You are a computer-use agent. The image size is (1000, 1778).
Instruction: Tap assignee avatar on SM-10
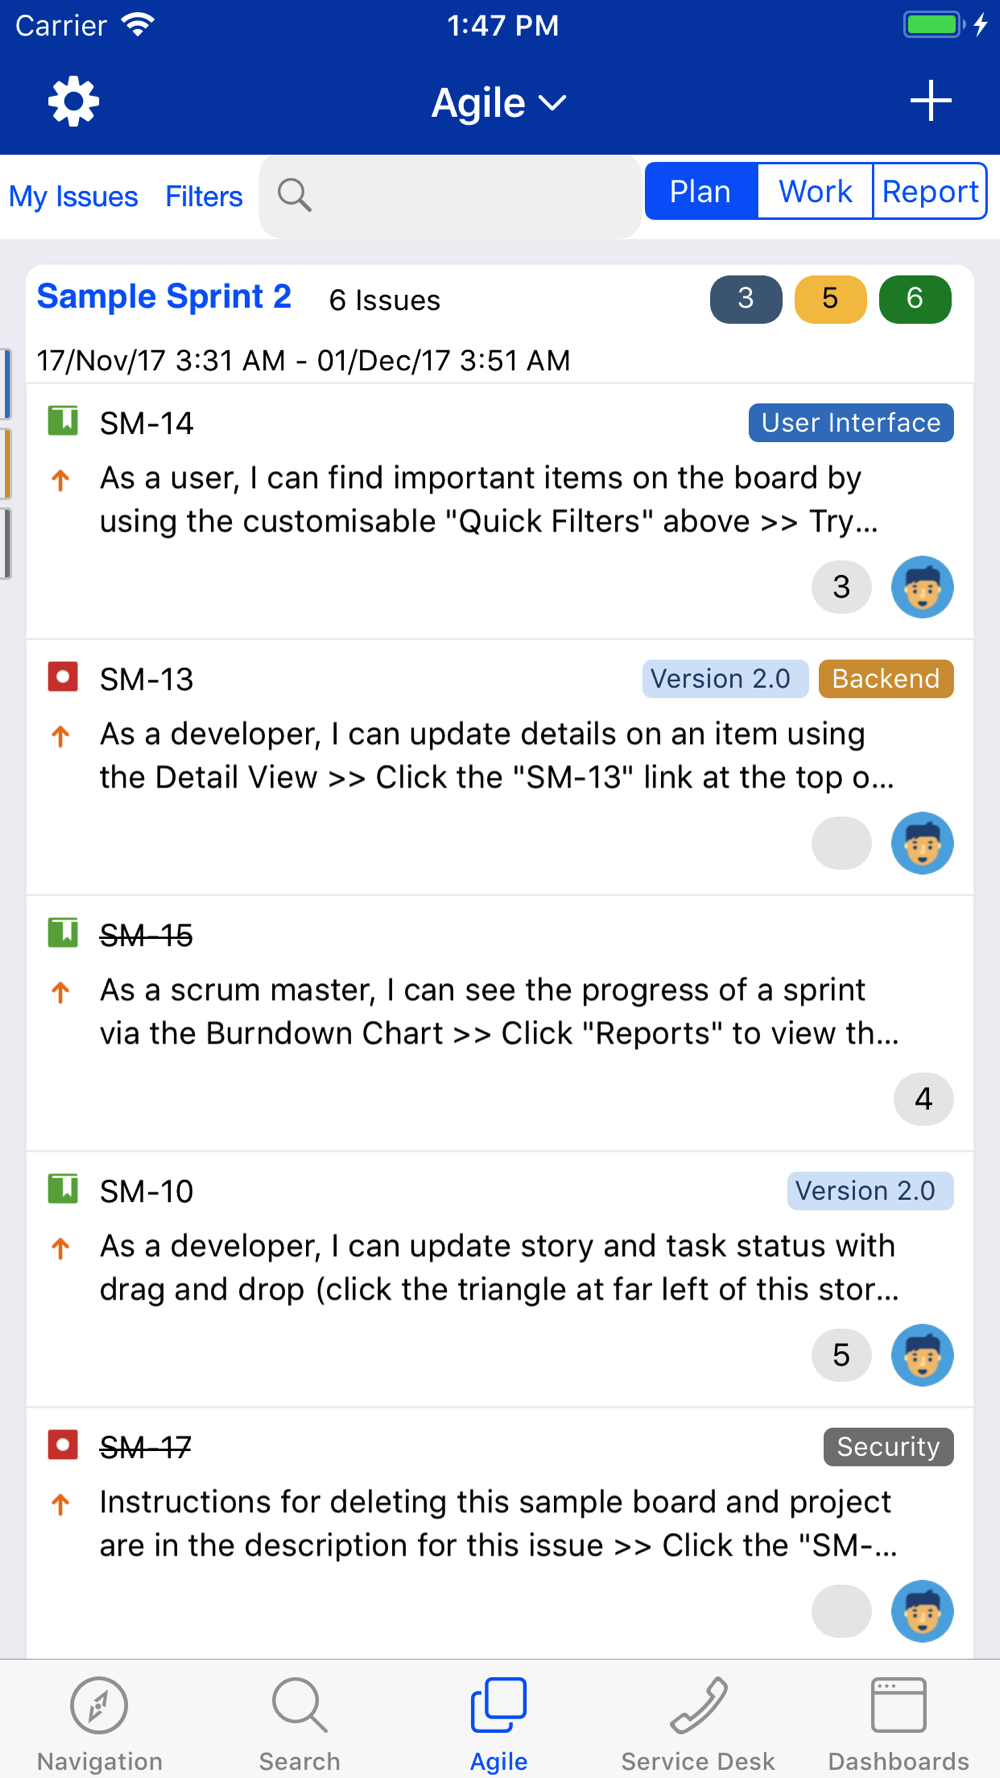point(922,1355)
